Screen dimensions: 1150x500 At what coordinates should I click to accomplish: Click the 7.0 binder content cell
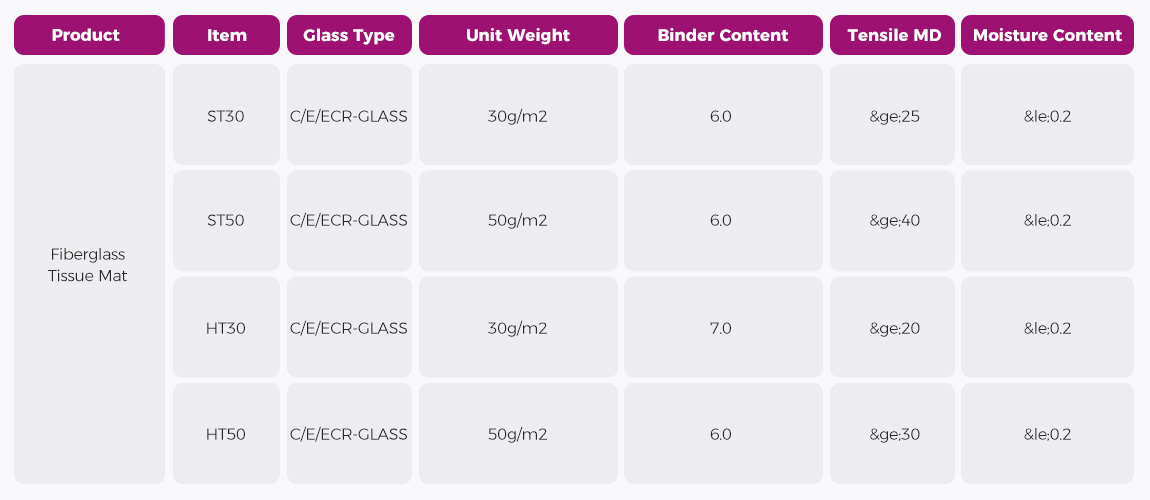tap(722, 328)
